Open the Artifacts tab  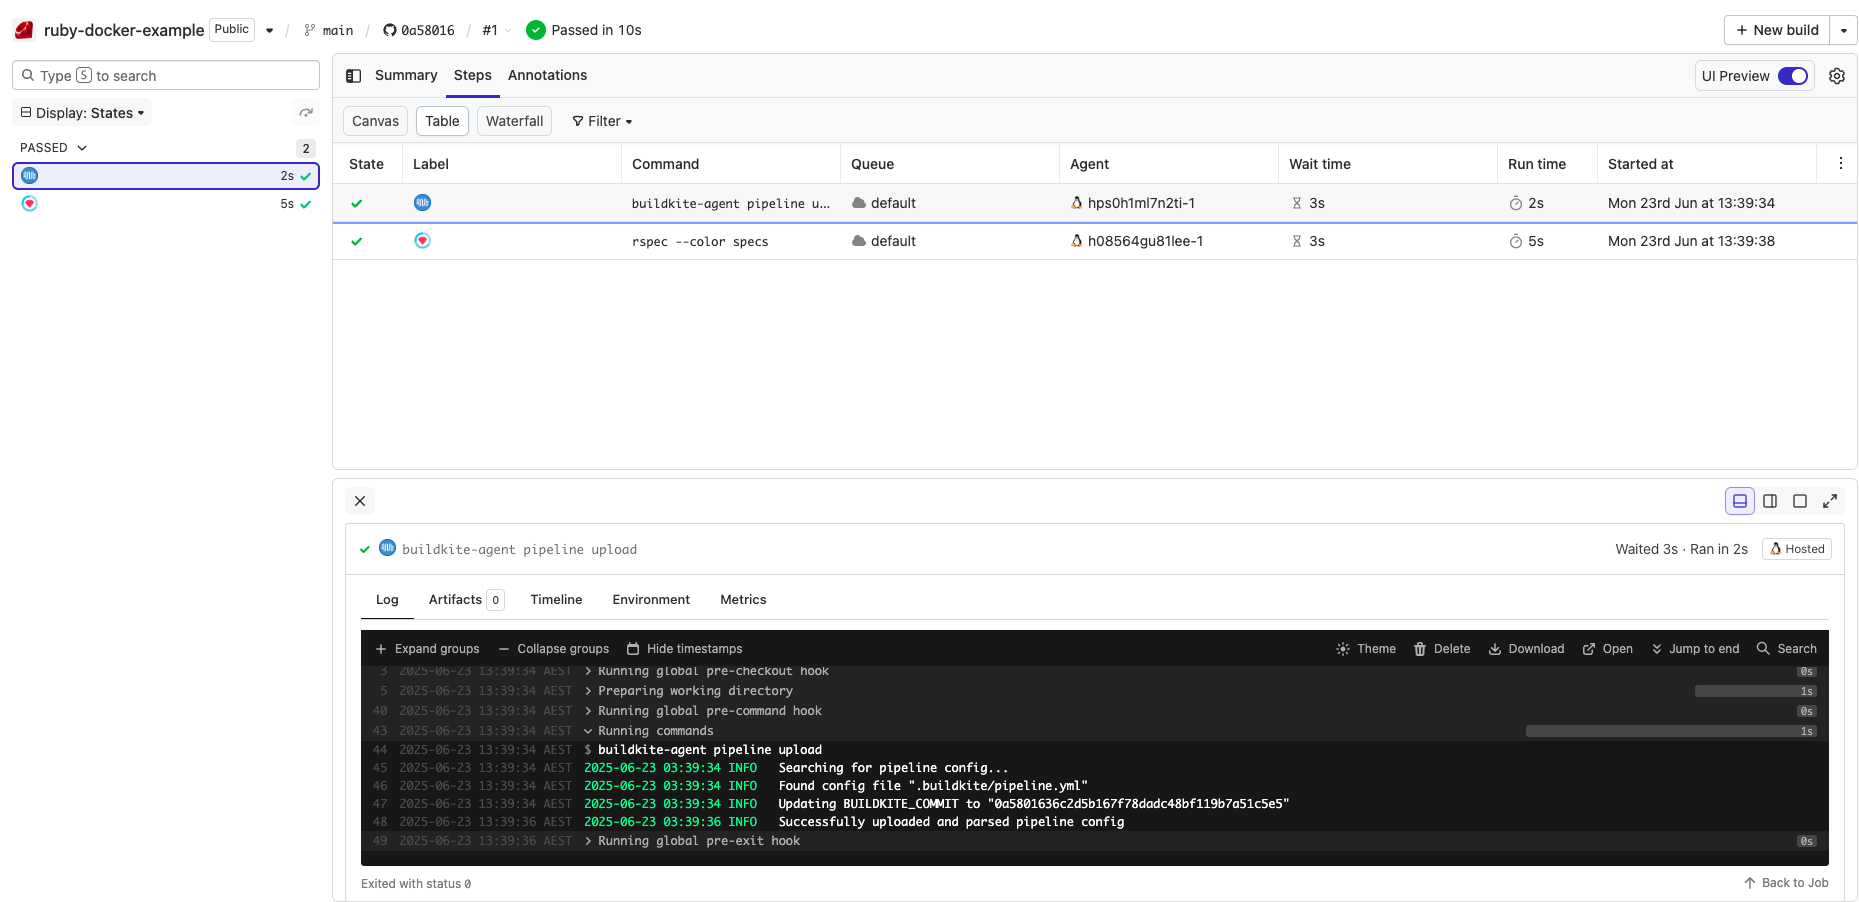pyautogui.click(x=466, y=600)
